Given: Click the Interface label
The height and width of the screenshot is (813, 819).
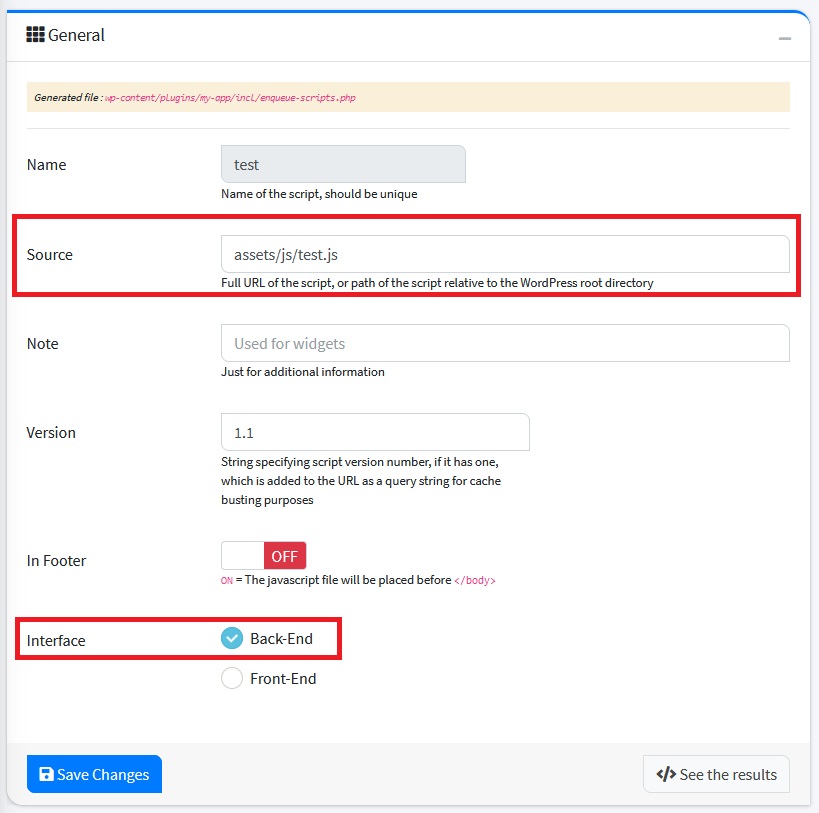Looking at the screenshot, I should click(56, 640).
